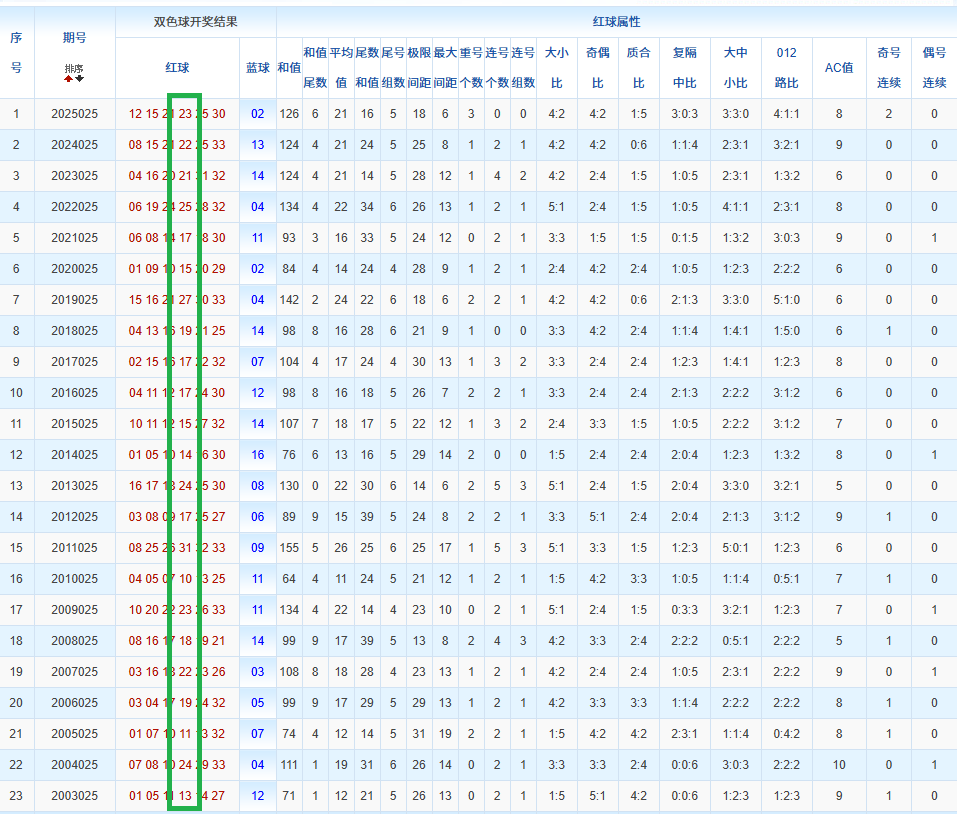Screen dimensions: 957x814
Task: Click blue ball 16 in row 2014025
Action: point(258,455)
